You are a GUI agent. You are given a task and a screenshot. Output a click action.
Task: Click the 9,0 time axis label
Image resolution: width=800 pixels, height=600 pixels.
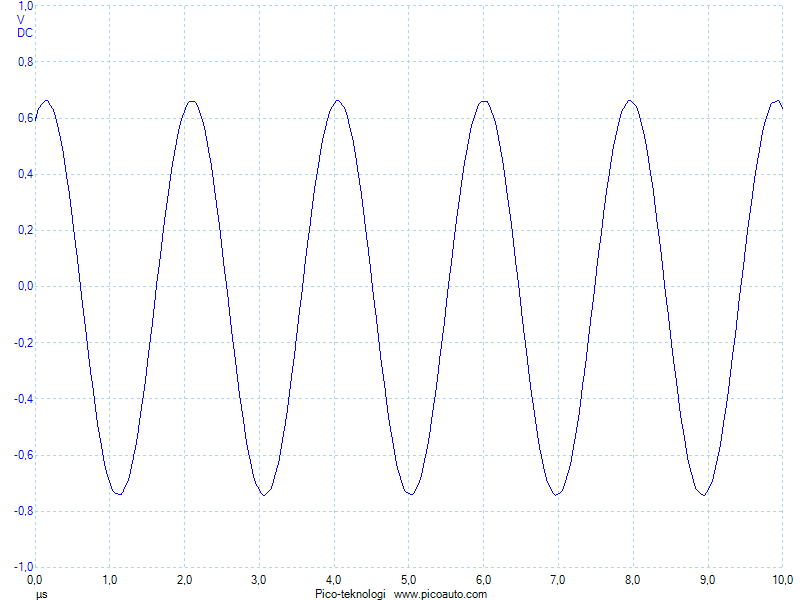pyautogui.click(x=707, y=580)
